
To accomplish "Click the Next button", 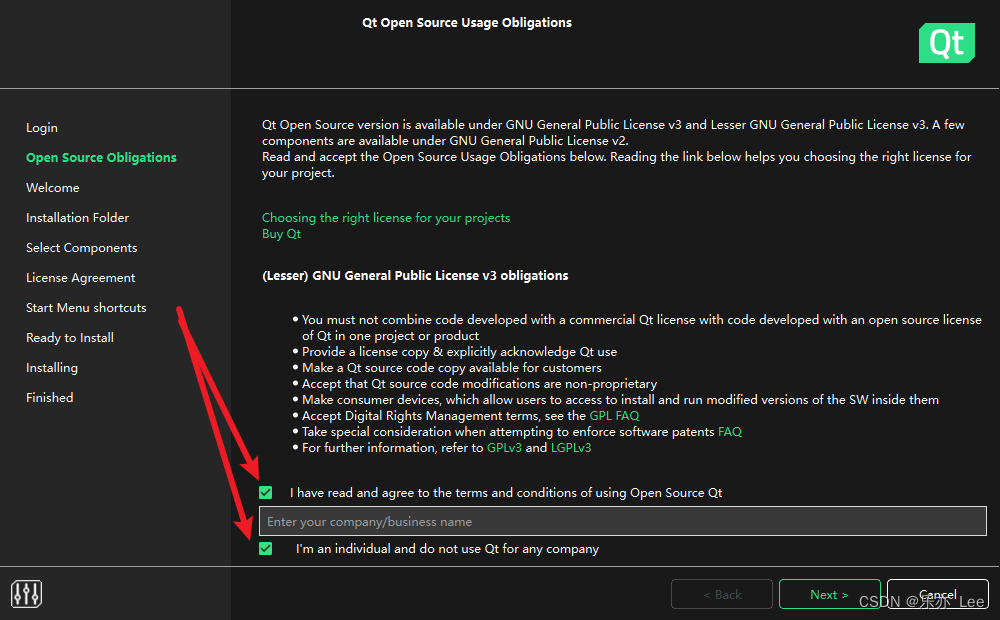I will click(x=829, y=594).
